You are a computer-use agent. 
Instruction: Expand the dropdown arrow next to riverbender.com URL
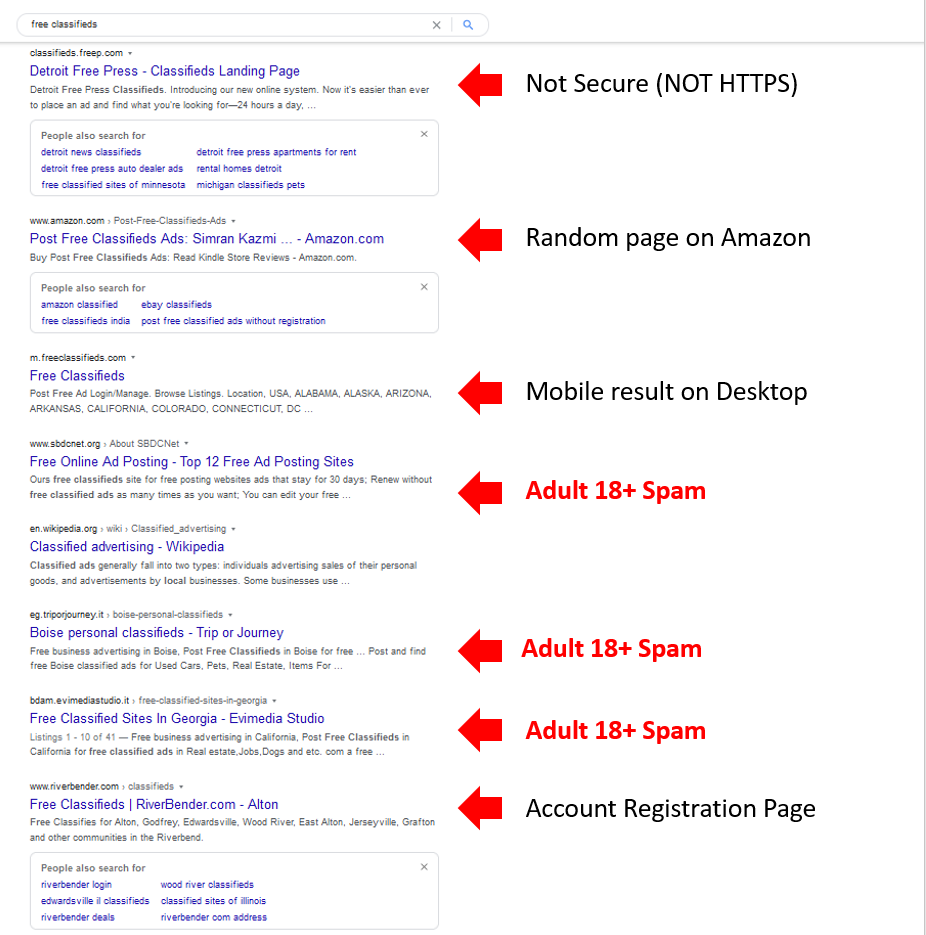coord(181,787)
